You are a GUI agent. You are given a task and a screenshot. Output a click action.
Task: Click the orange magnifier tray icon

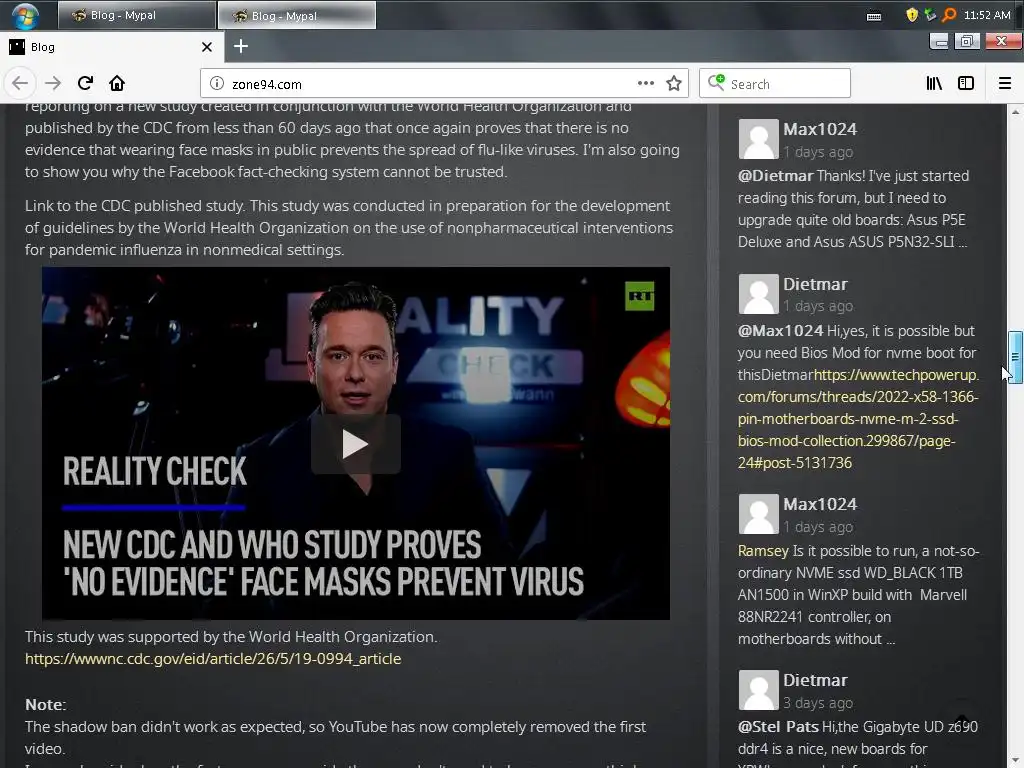(x=950, y=15)
